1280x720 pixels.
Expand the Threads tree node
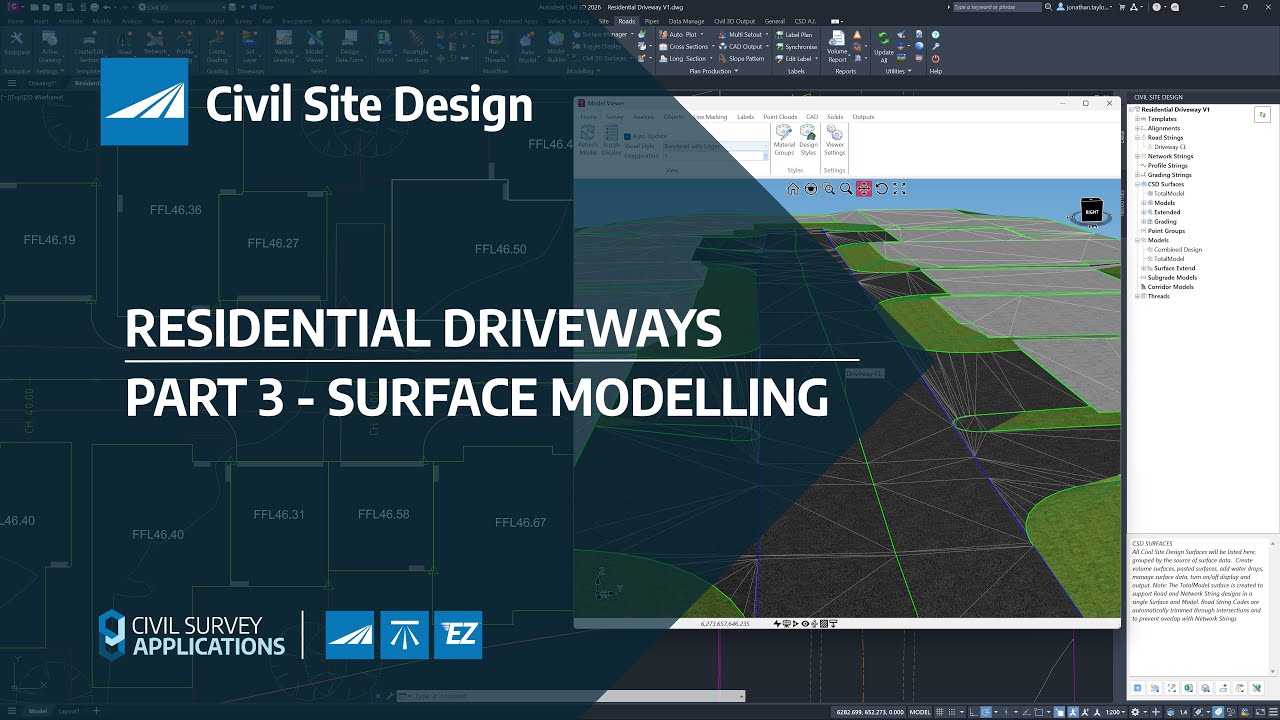tap(1137, 296)
